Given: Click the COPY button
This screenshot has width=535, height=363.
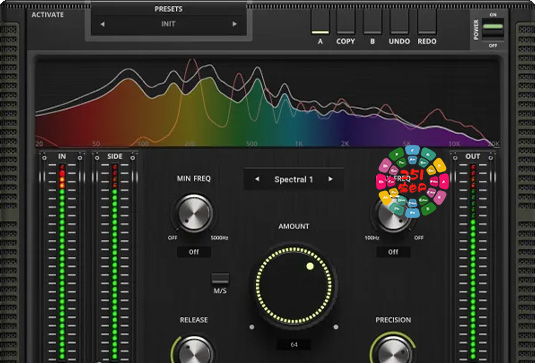Looking at the screenshot, I should coord(346,21).
